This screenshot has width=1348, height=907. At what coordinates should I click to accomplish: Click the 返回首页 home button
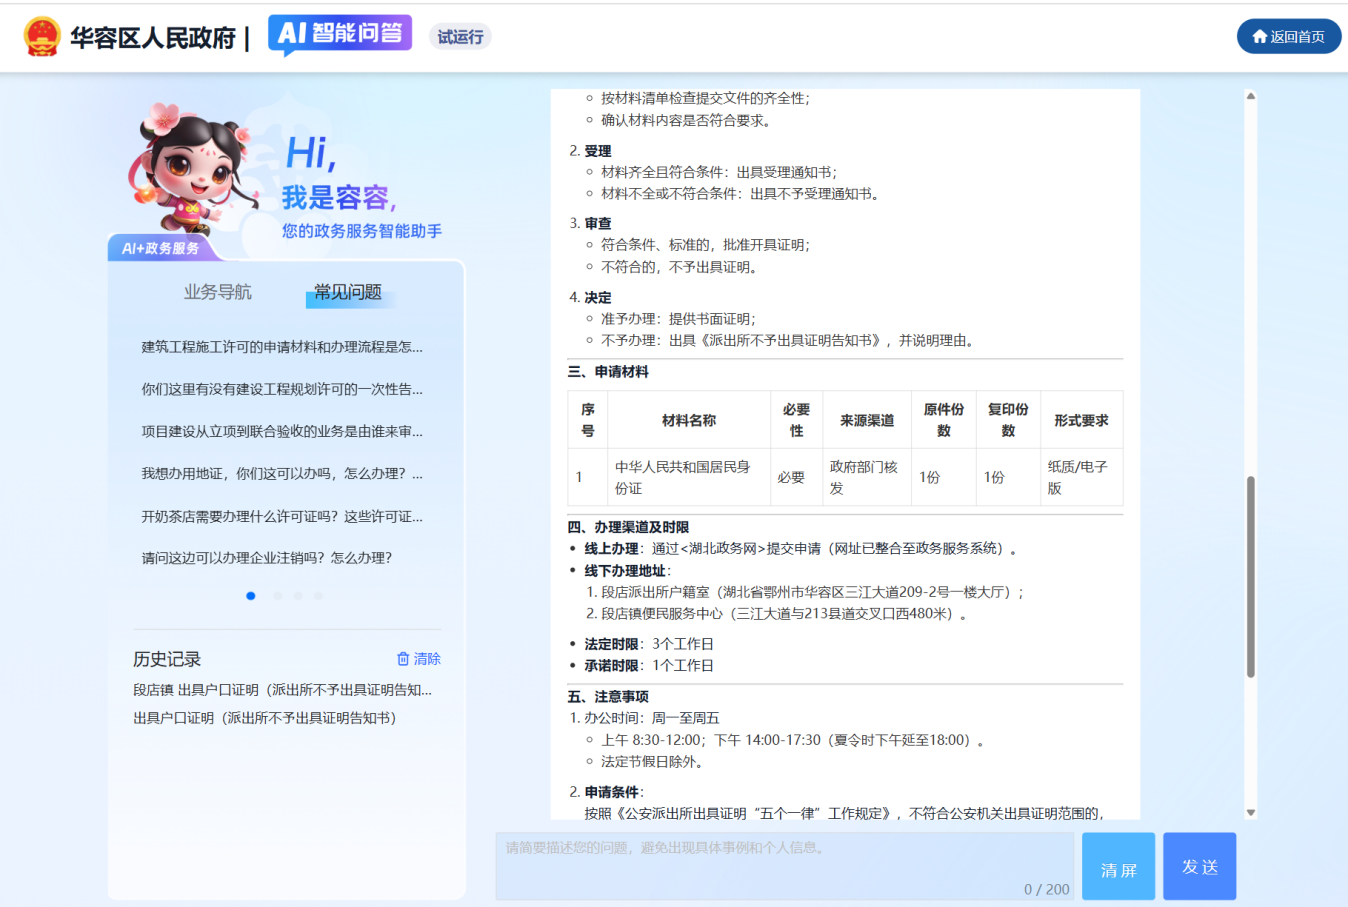point(1288,37)
